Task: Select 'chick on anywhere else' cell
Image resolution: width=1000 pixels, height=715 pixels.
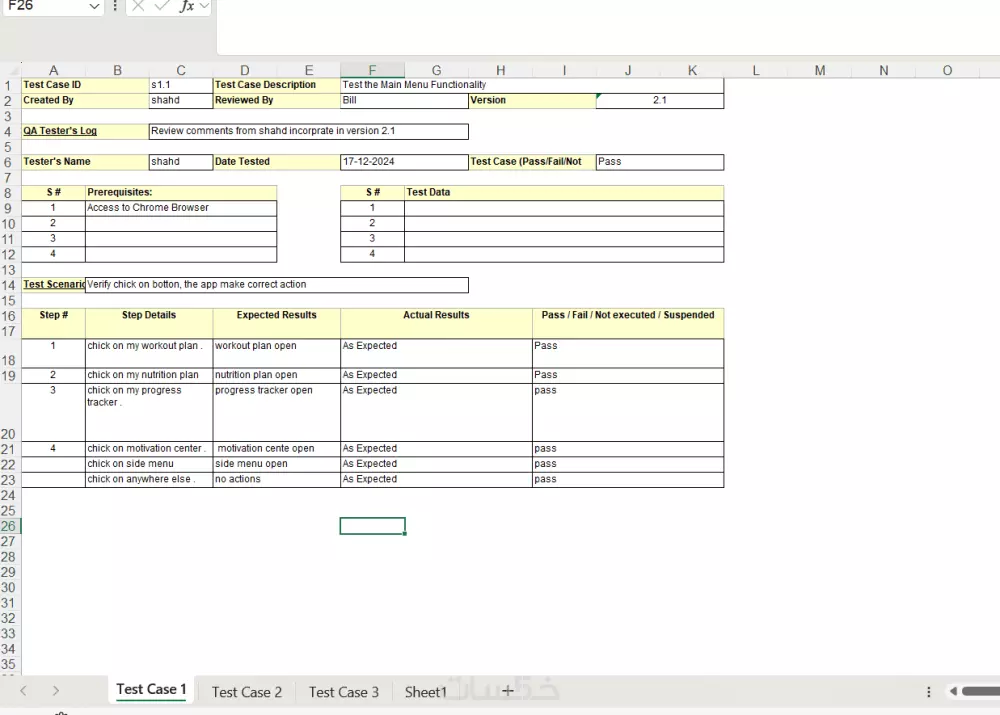Action: click(x=149, y=480)
